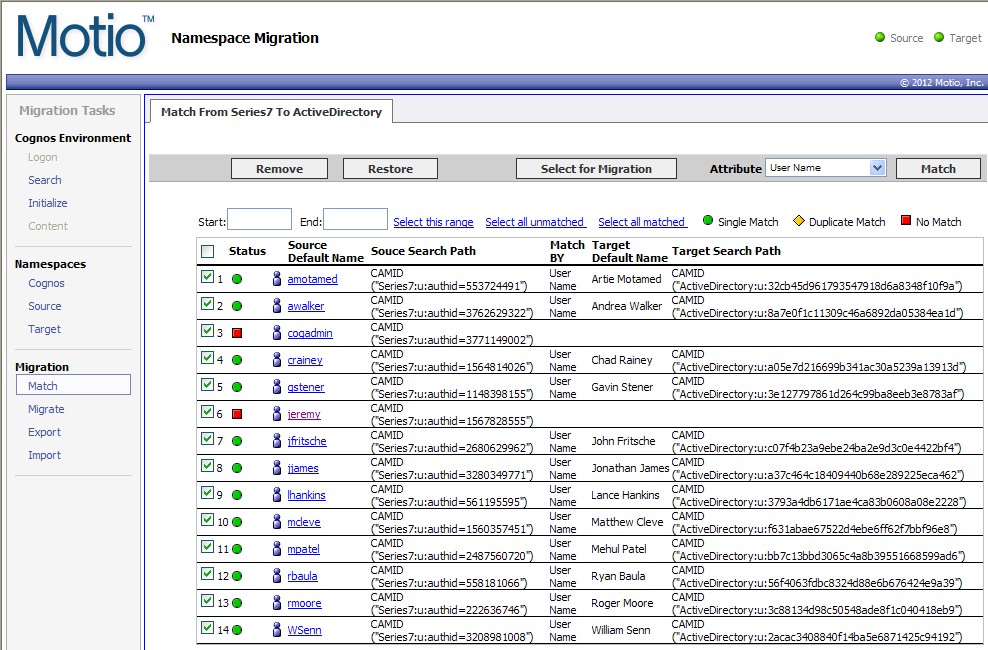Uncheck the checkbox for row 2 awalker

[207, 304]
